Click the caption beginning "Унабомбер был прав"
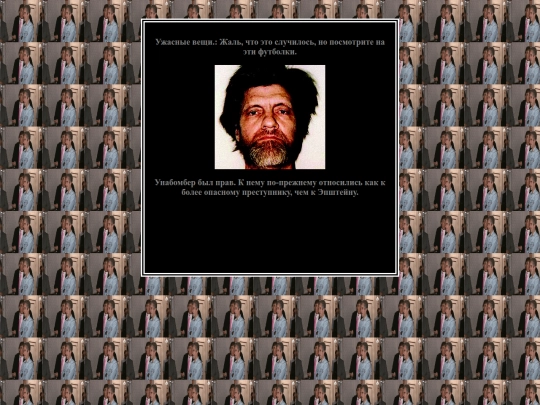The width and height of the screenshot is (540, 405). click(270, 187)
